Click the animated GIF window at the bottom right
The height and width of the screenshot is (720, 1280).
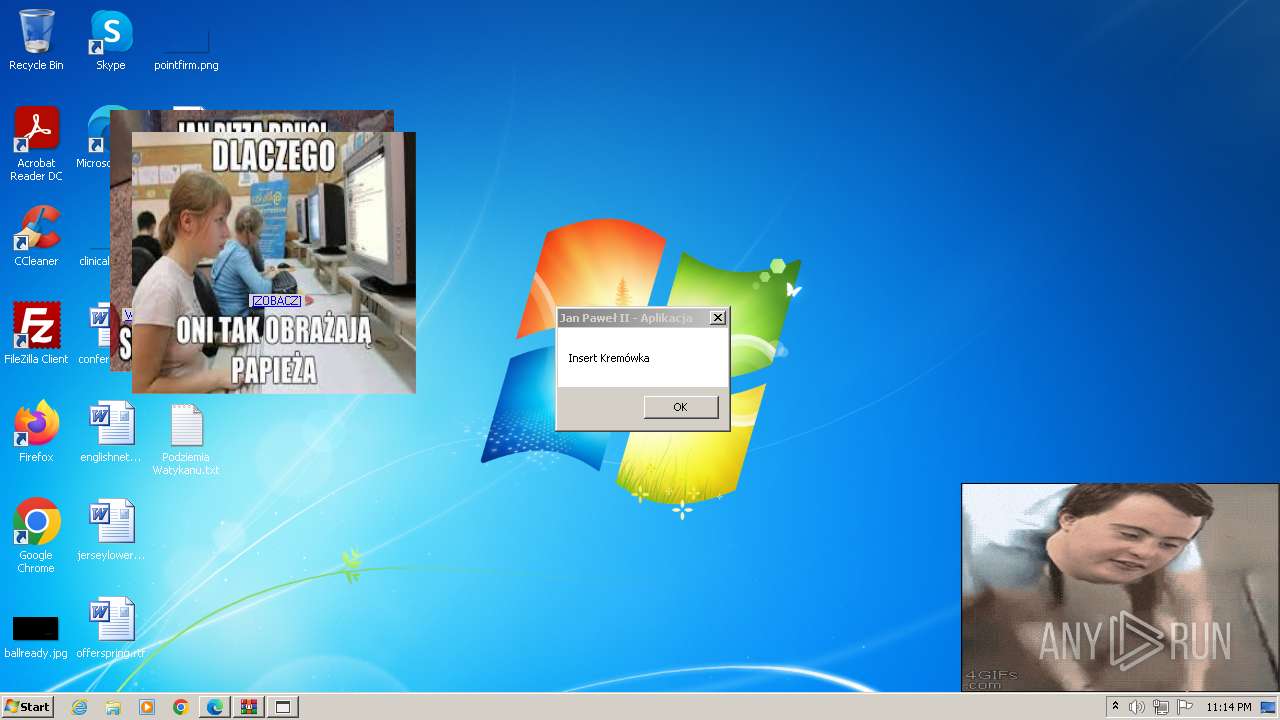click(x=1120, y=588)
